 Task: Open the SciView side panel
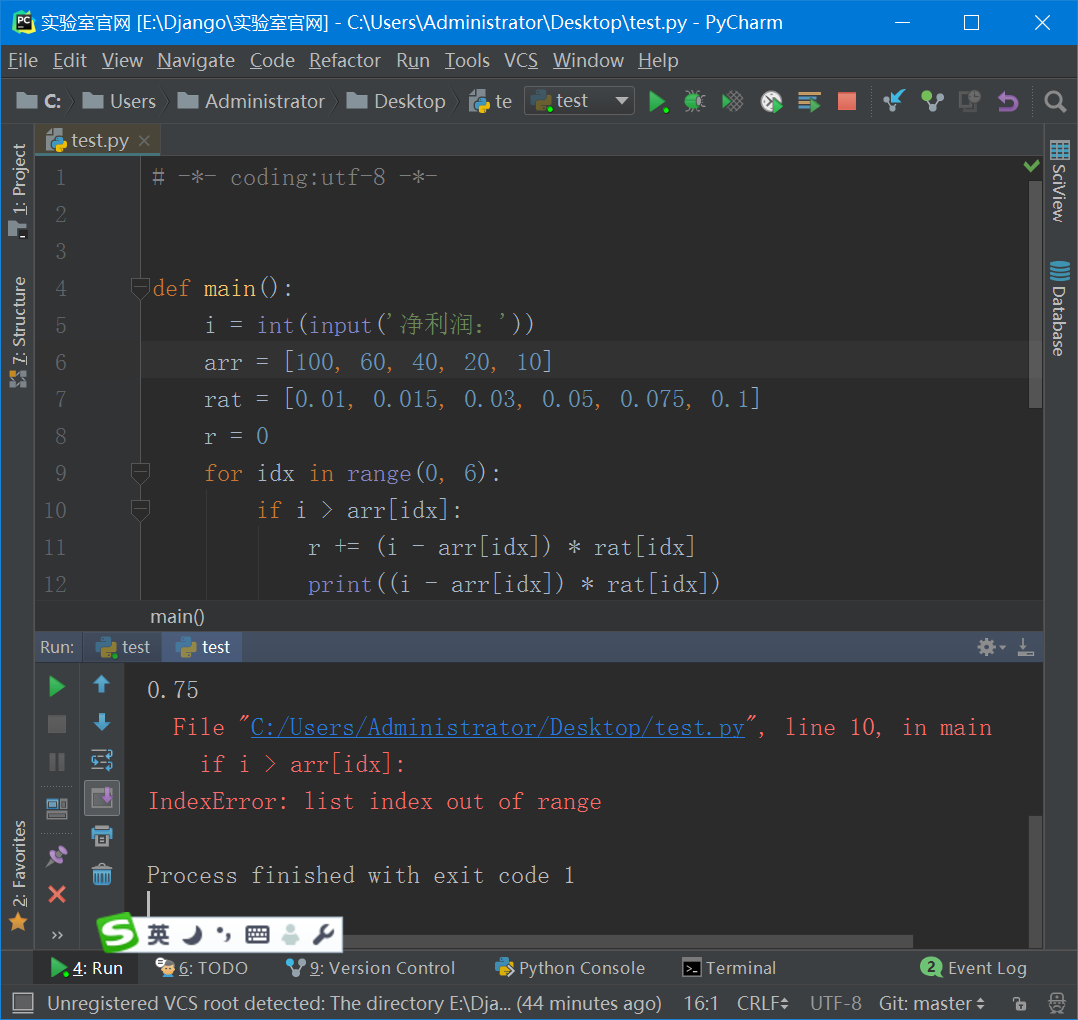tap(1059, 181)
